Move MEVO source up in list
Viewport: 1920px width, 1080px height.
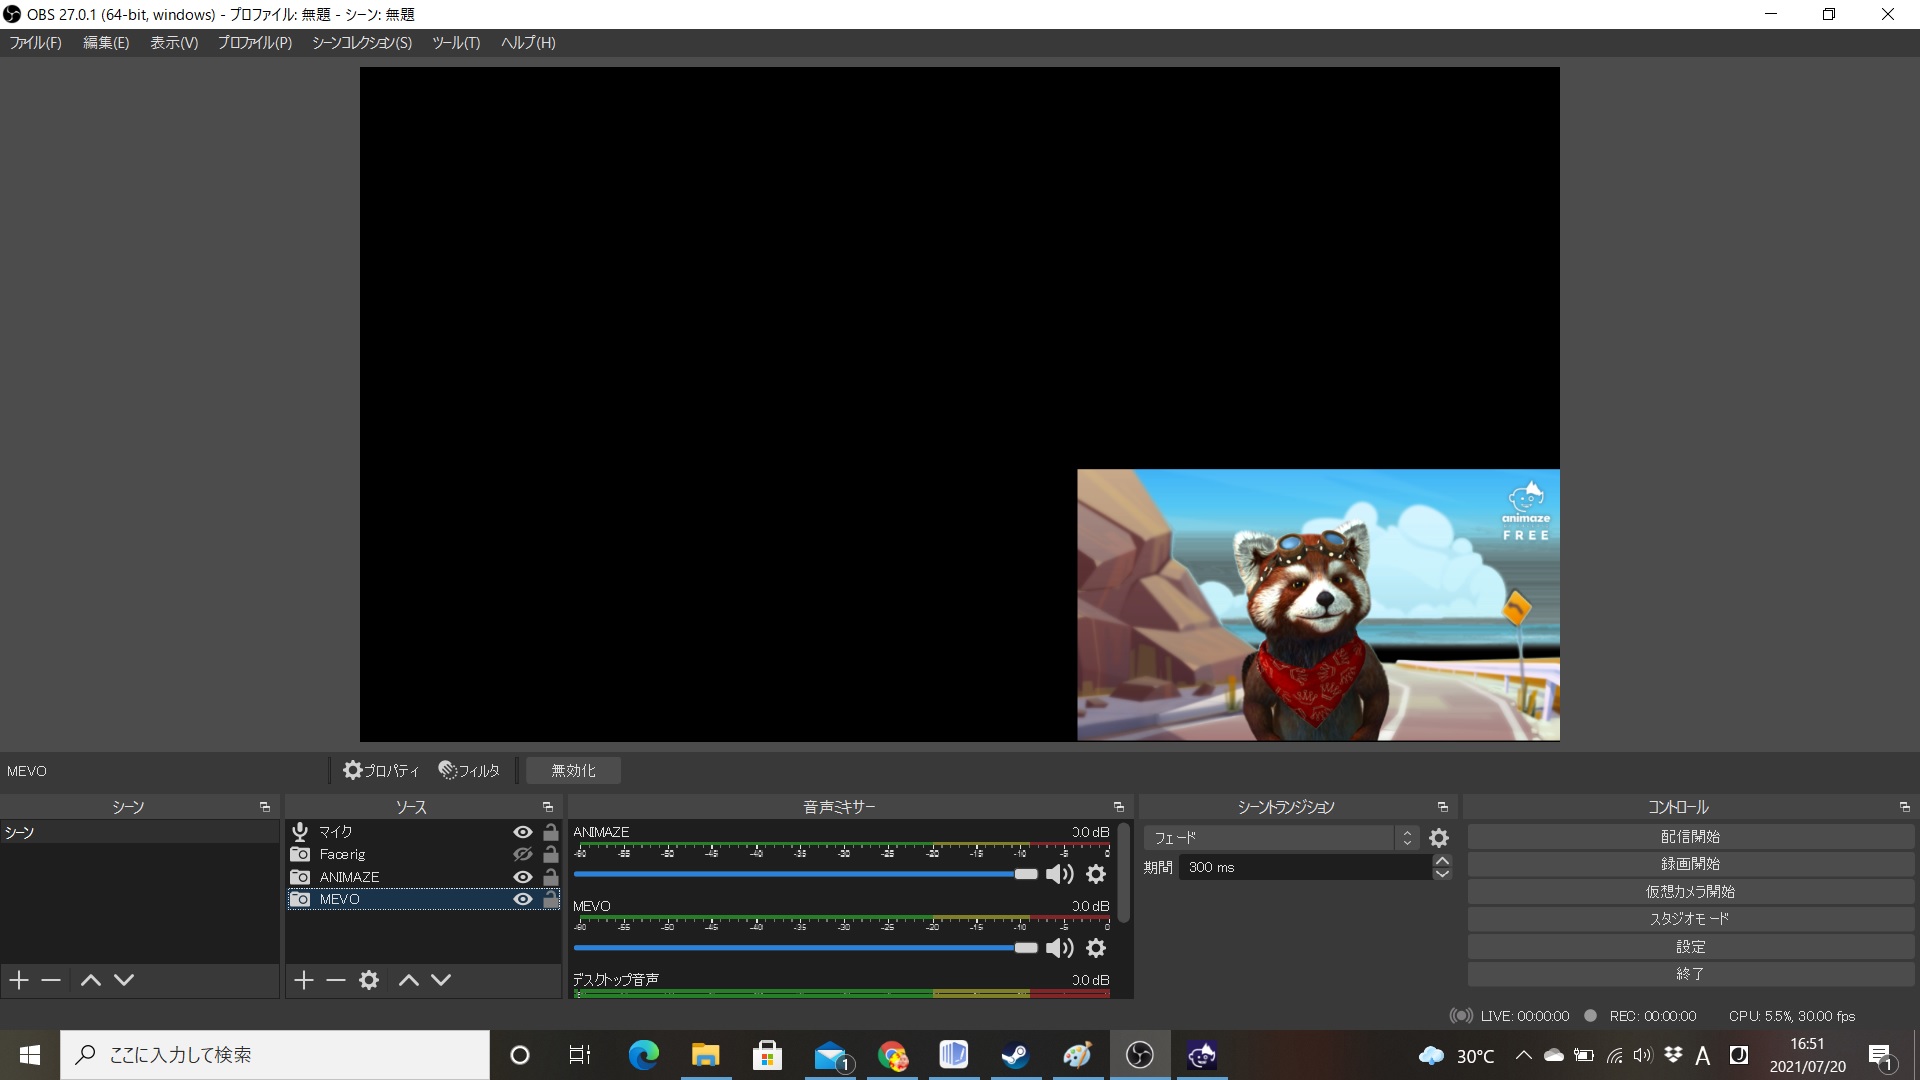[408, 980]
